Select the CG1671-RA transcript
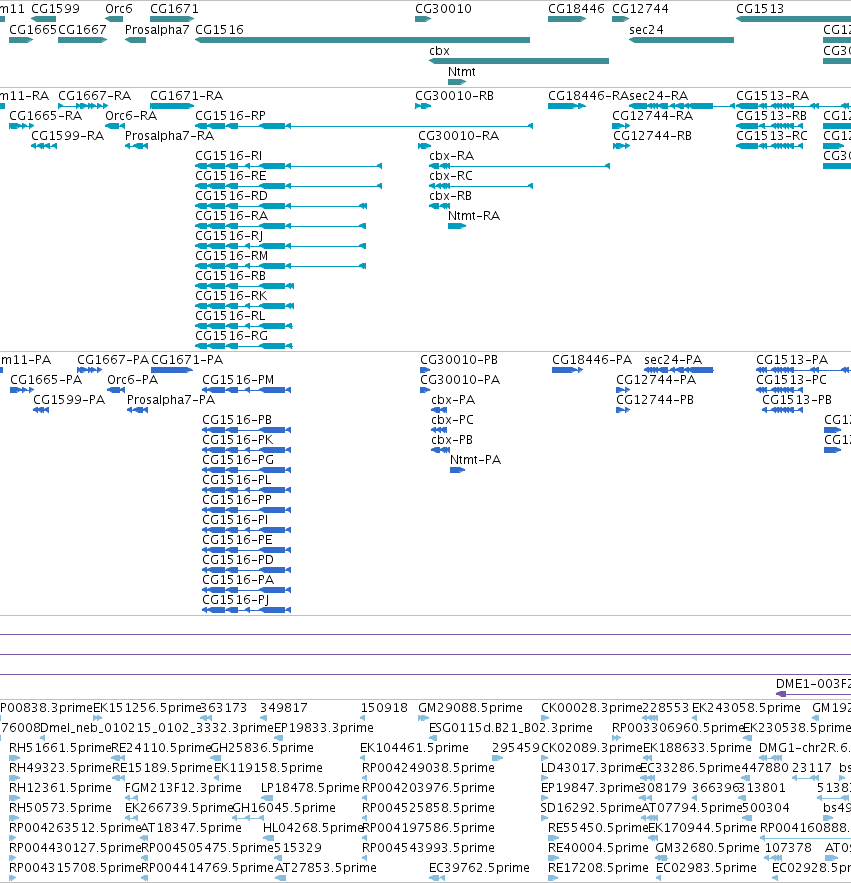 [172, 106]
